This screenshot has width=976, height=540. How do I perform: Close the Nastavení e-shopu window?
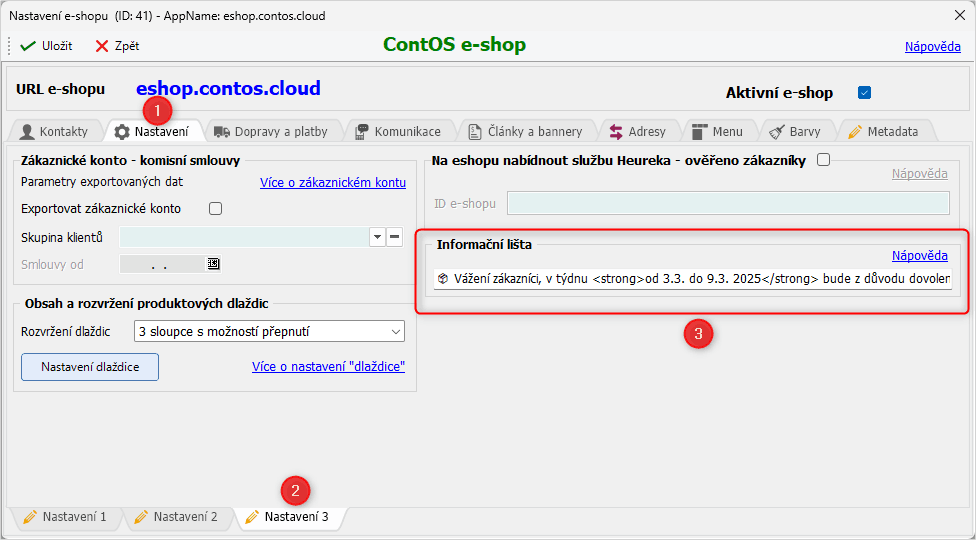point(959,16)
